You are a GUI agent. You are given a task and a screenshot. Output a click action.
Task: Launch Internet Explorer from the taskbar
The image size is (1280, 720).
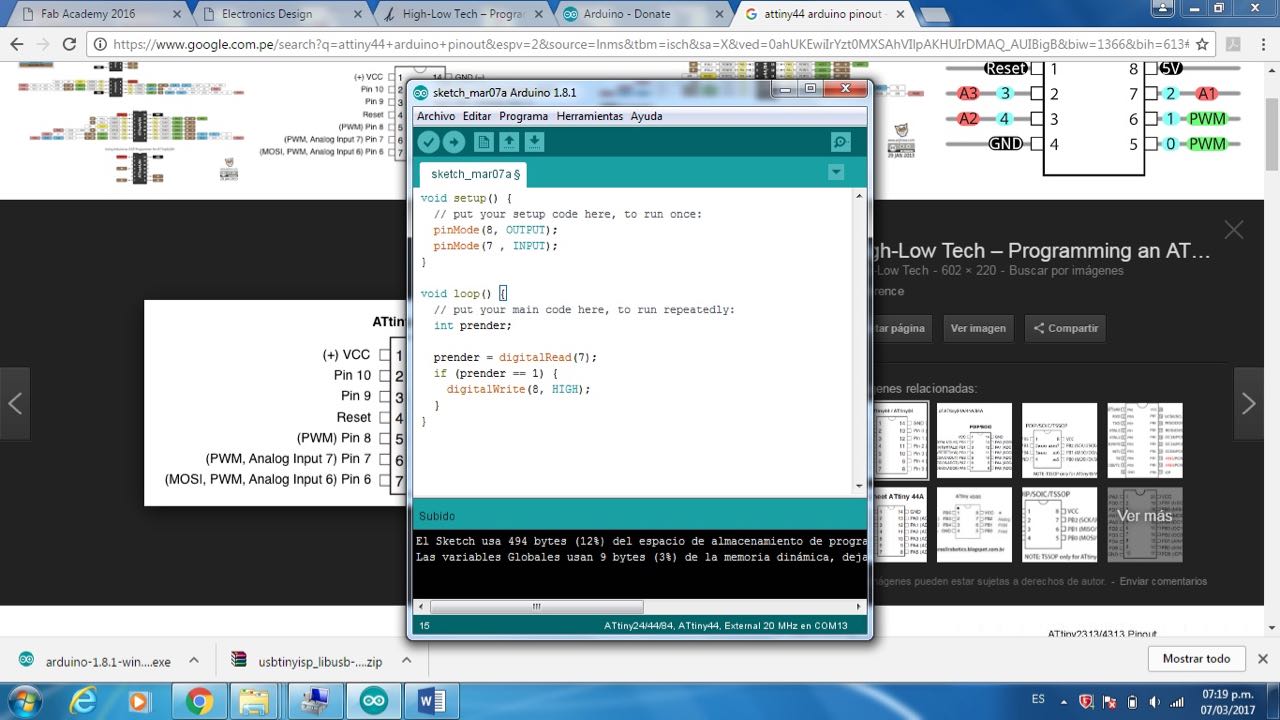83,701
